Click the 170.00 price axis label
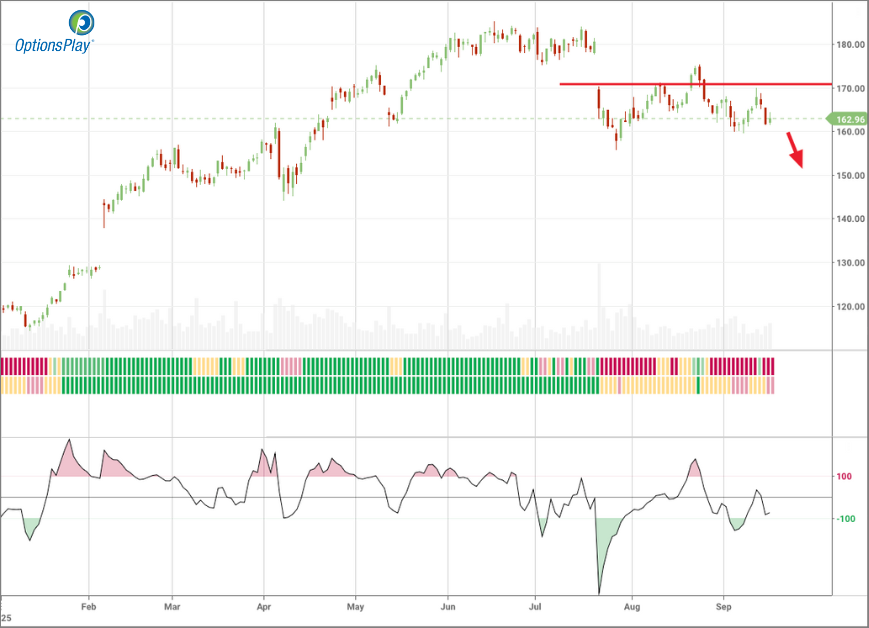 [x=851, y=89]
